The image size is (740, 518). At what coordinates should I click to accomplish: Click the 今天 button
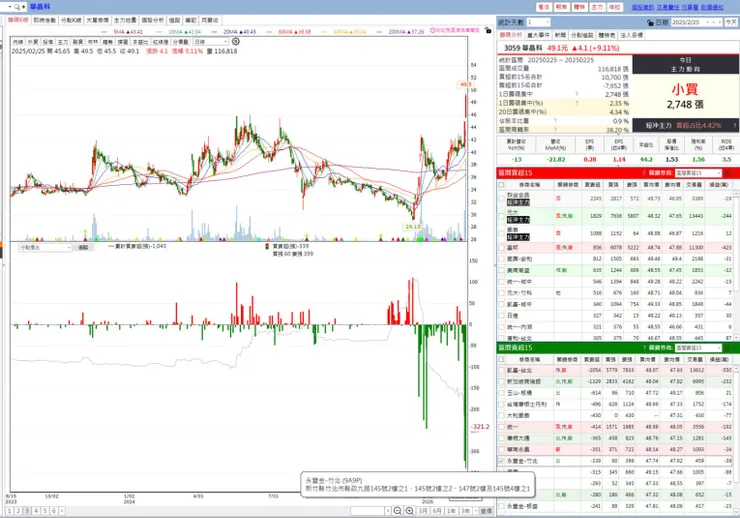tap(731, 22)
